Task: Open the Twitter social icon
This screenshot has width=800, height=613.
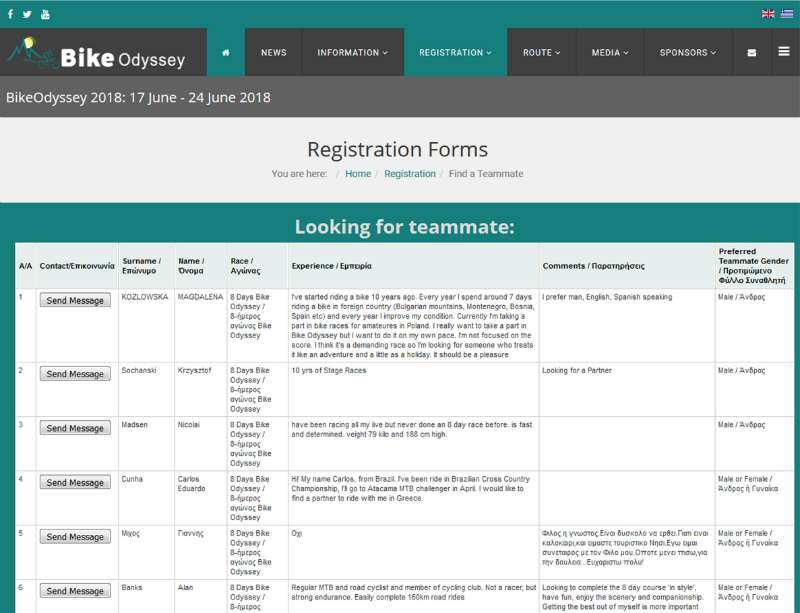Action: coord(27,14)
